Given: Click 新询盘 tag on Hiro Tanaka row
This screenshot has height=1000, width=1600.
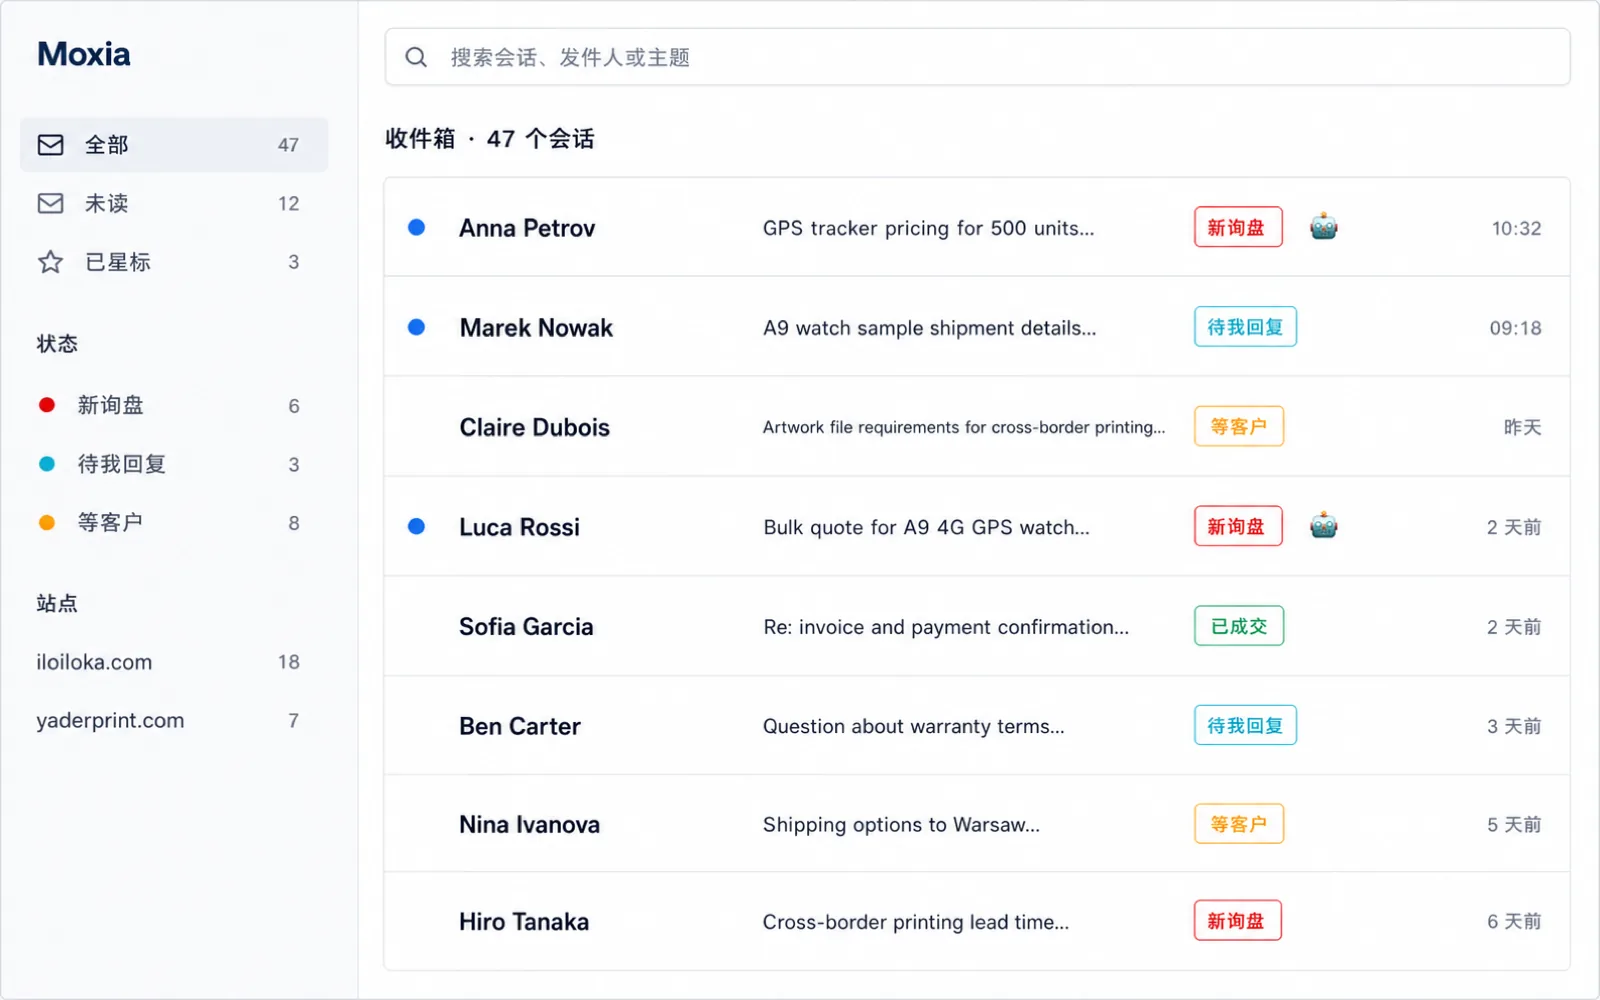Looking at the screenshot, I should click(1237, 921).
